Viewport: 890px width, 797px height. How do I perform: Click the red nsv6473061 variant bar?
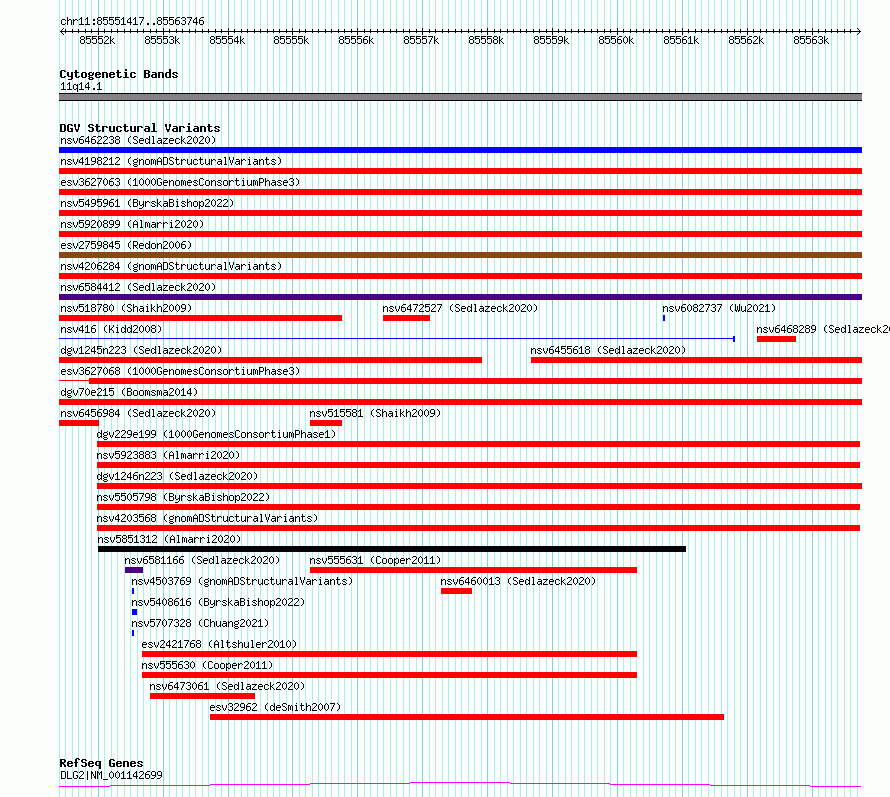203,697
